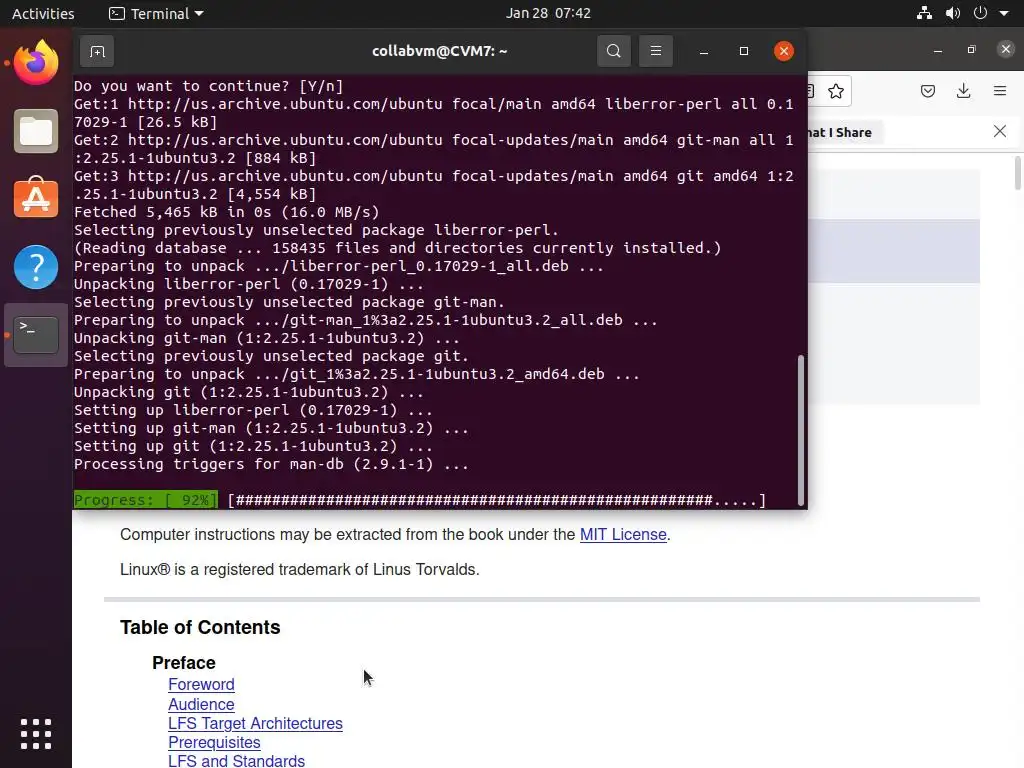Image resolution: width=1024 pixels, height=768 pixels.
Task: Open the Firefox Pocket save icon
Action: pyautogui.click(x=927, y=91)
